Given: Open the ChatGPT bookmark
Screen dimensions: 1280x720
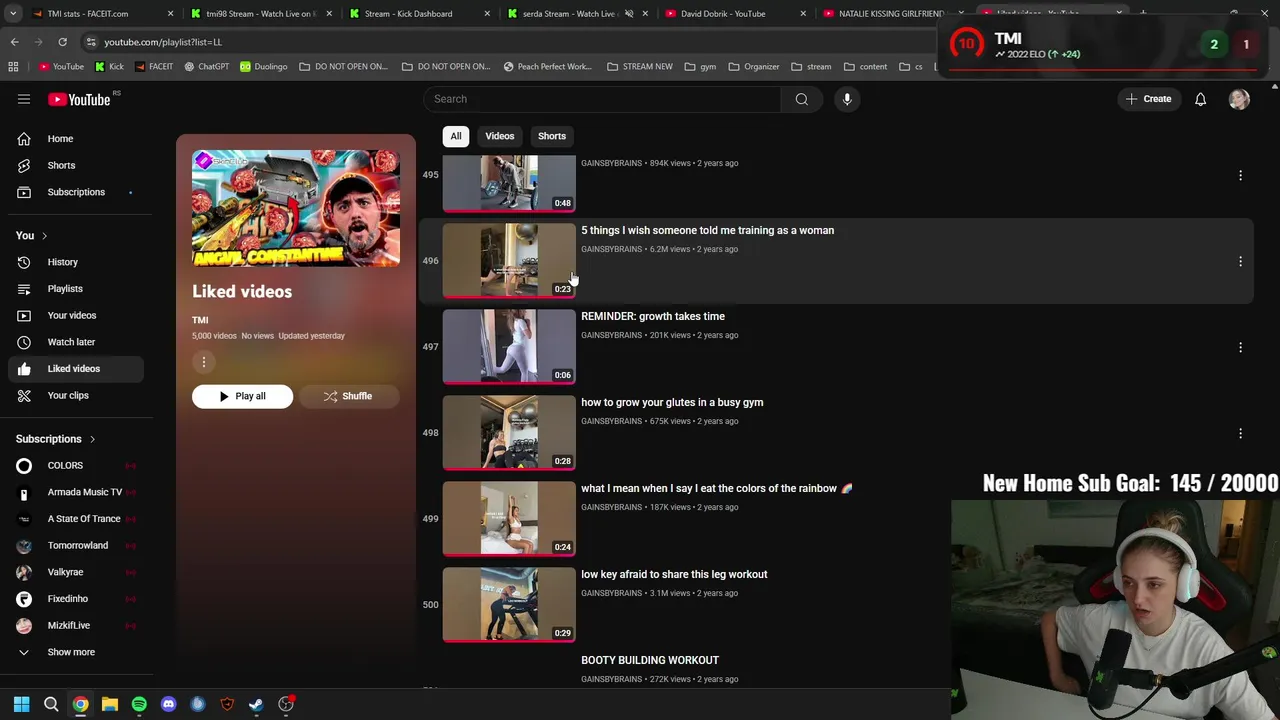Looking at the screenshot, I should click(x=206, y=67).
